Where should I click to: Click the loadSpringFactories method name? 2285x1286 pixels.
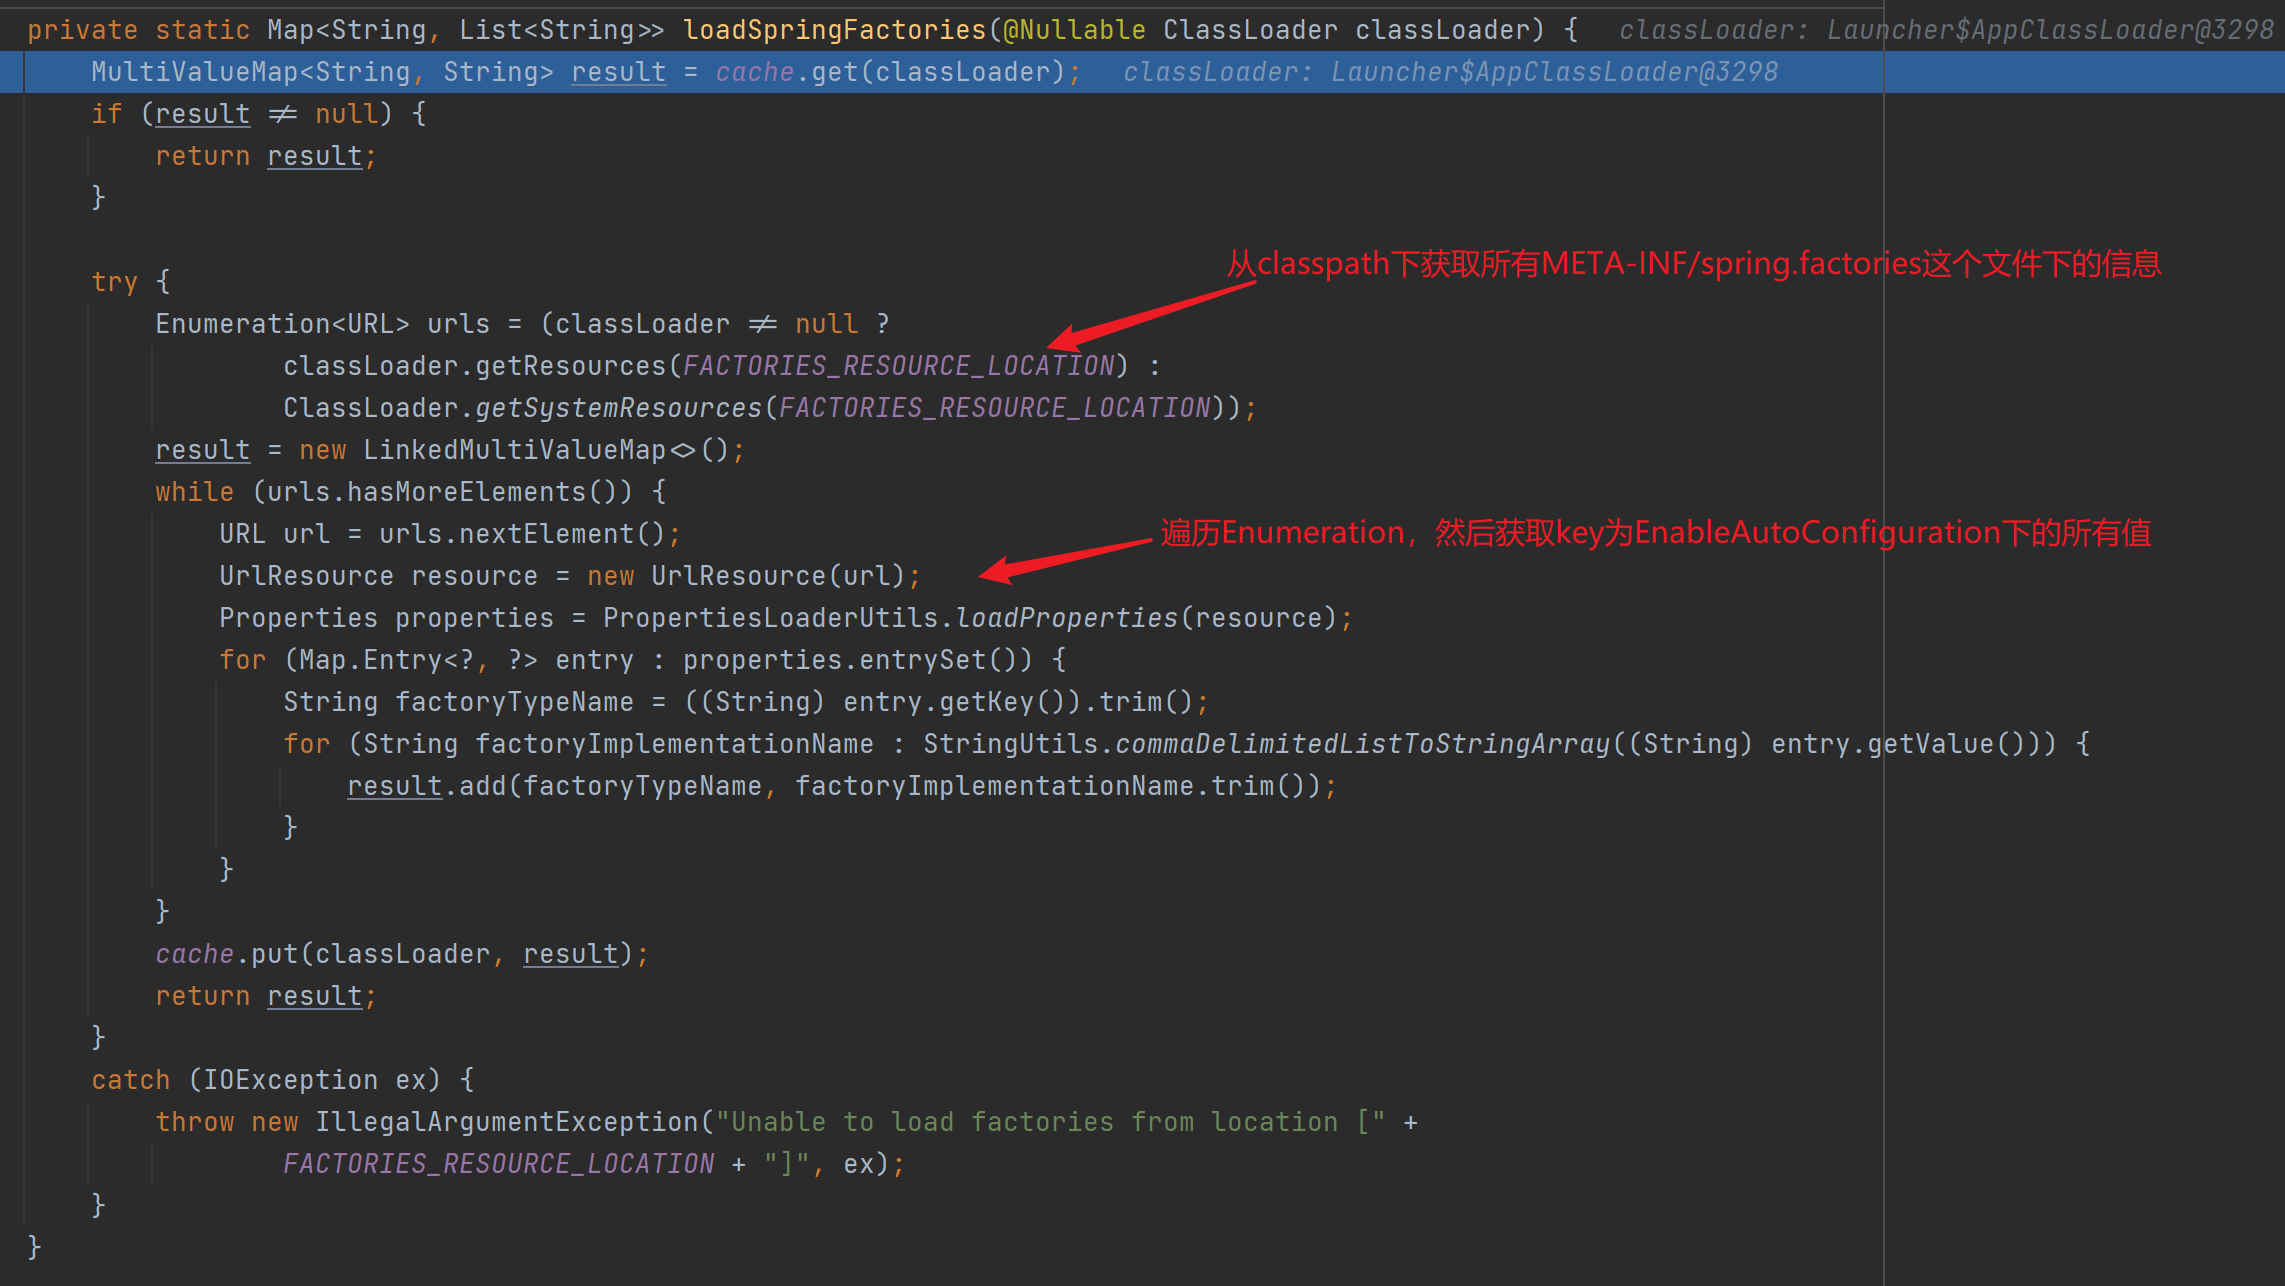(834, 30)
